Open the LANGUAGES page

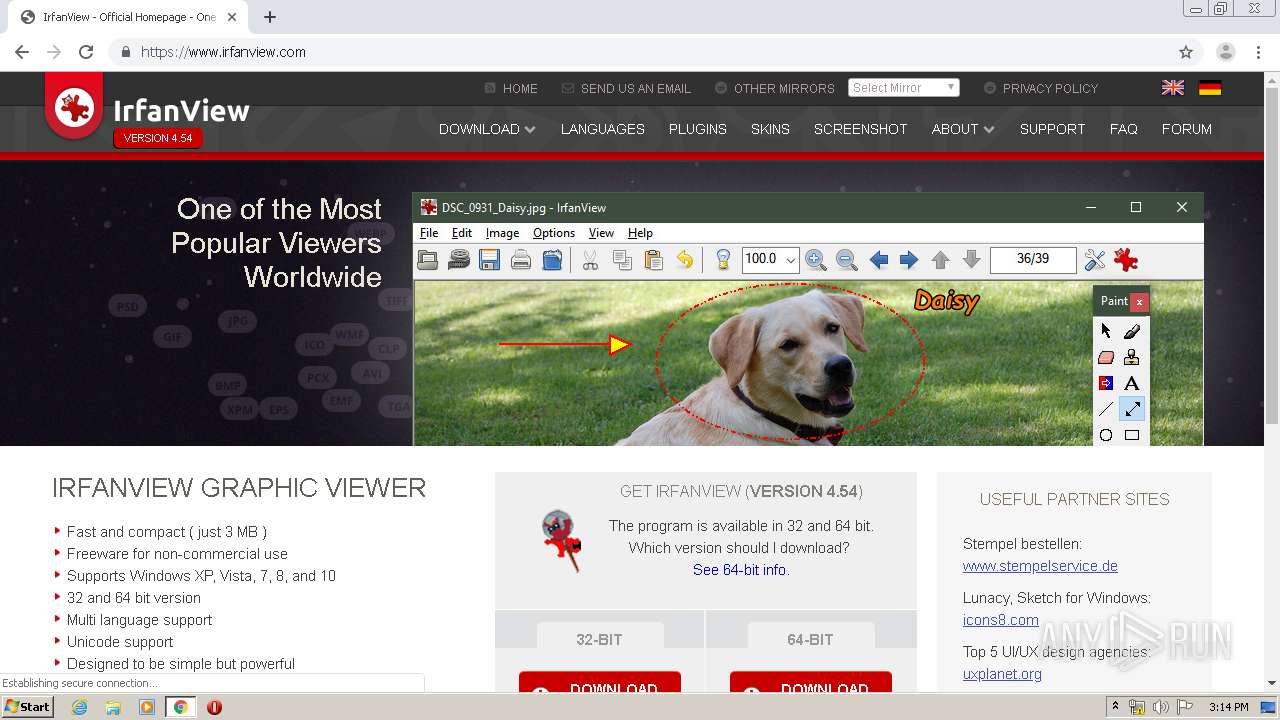pos(603,129)
